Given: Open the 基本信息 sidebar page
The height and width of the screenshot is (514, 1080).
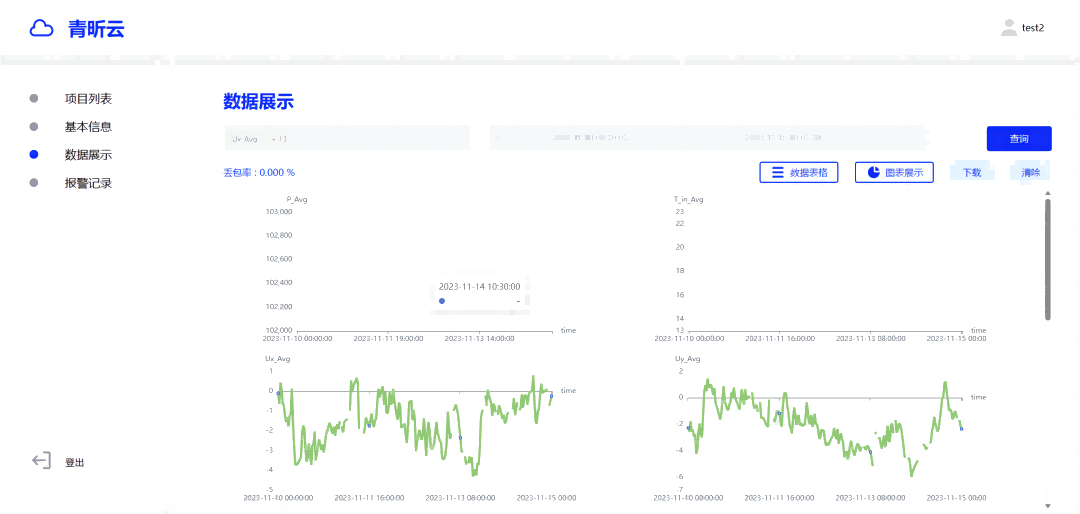Looking at the screenshot, I should coord(88,127).
